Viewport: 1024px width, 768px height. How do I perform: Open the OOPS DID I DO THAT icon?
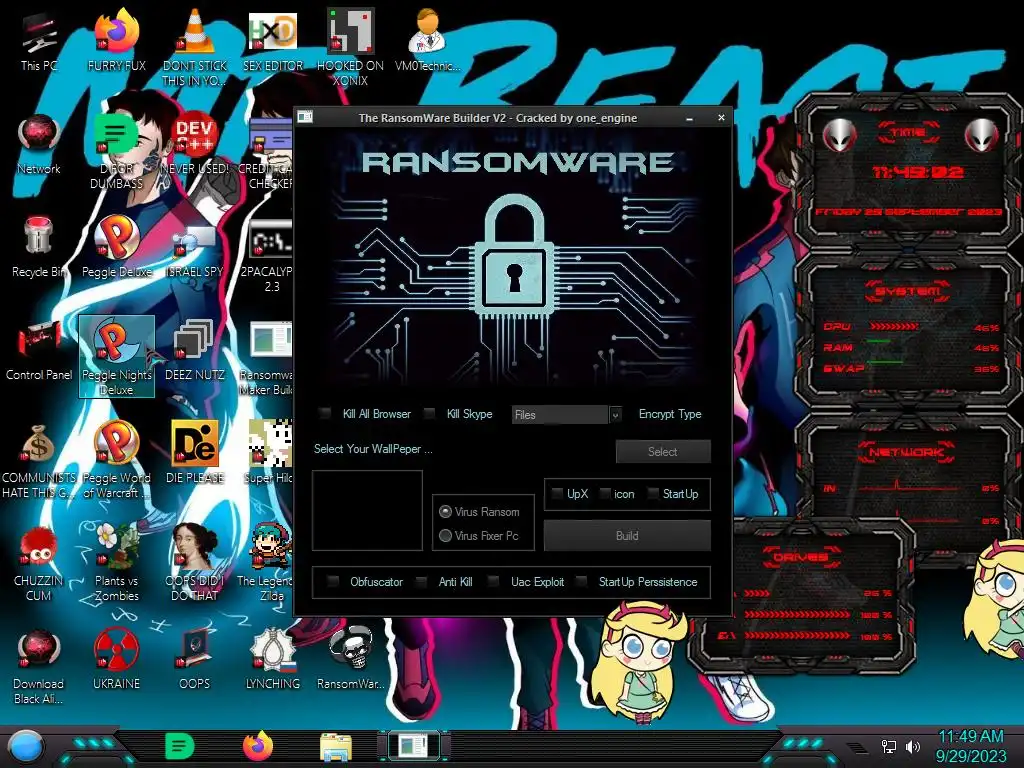pyautogui.click(x=195, y=563)
